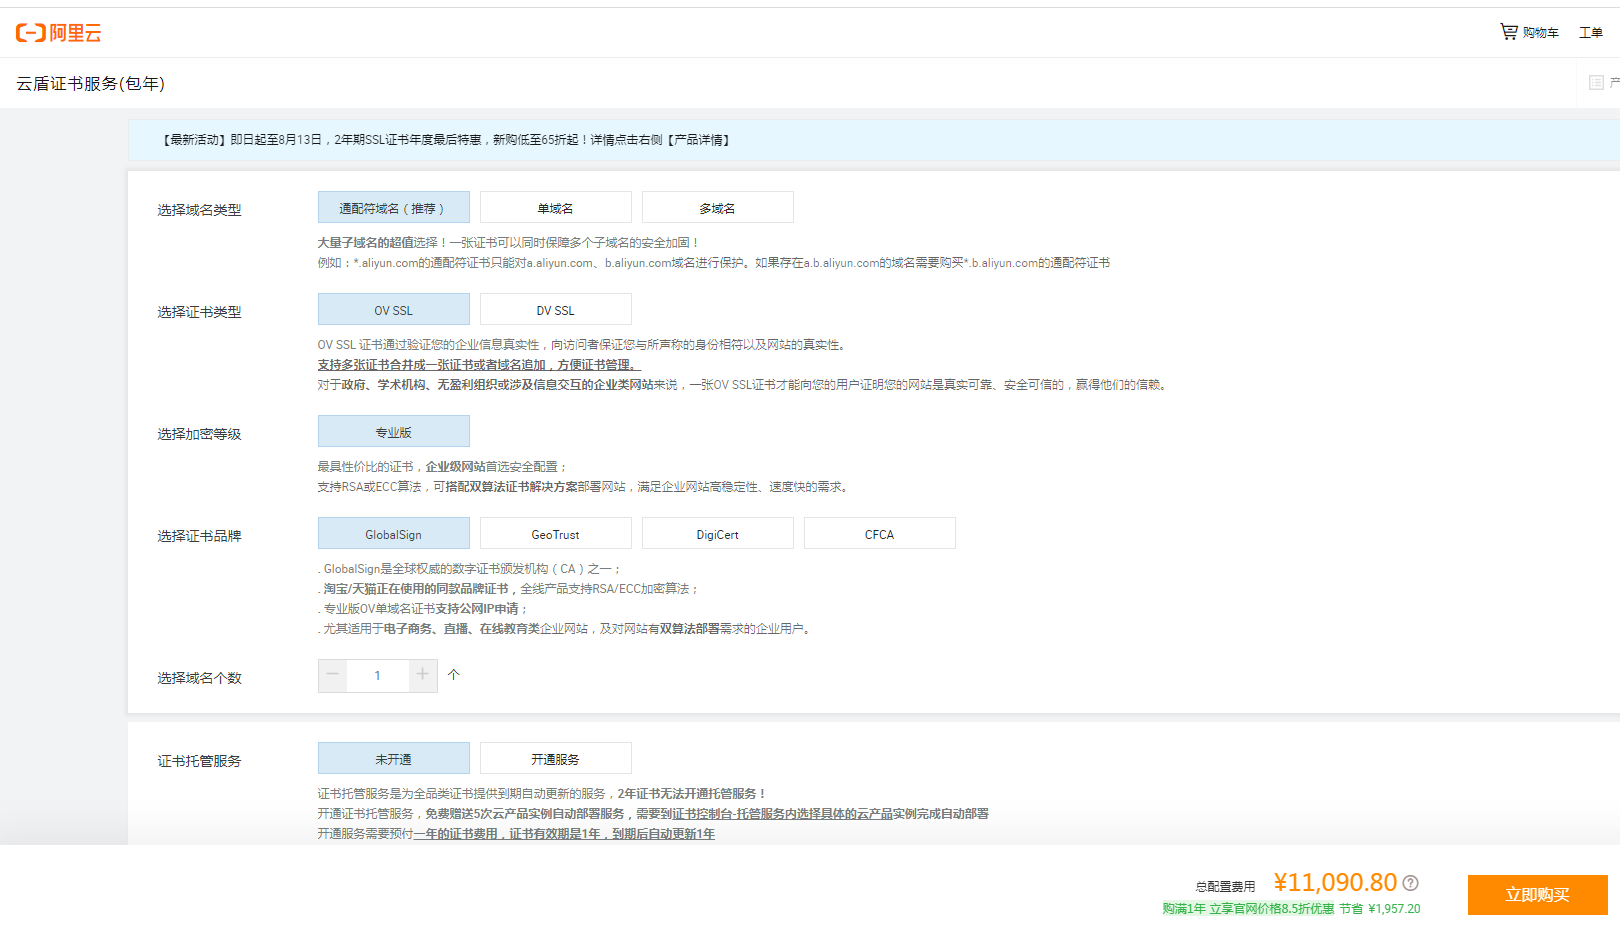Viewport: 1620px width, 931px height.
Task: Select 开通服务 hosting service option
Action: (x=556, y=759)
